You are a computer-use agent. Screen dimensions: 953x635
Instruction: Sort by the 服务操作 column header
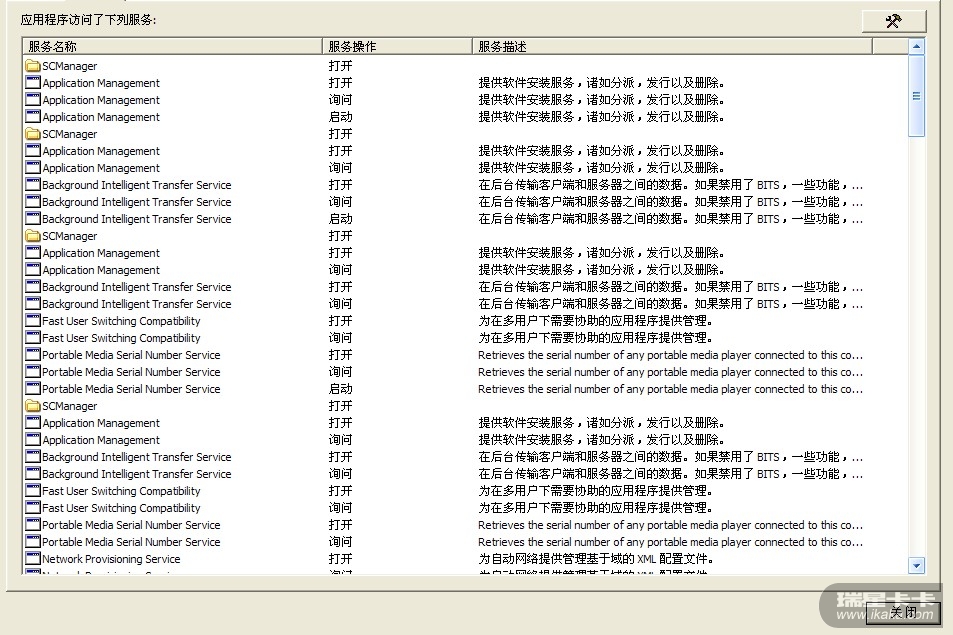click(397, 46)
